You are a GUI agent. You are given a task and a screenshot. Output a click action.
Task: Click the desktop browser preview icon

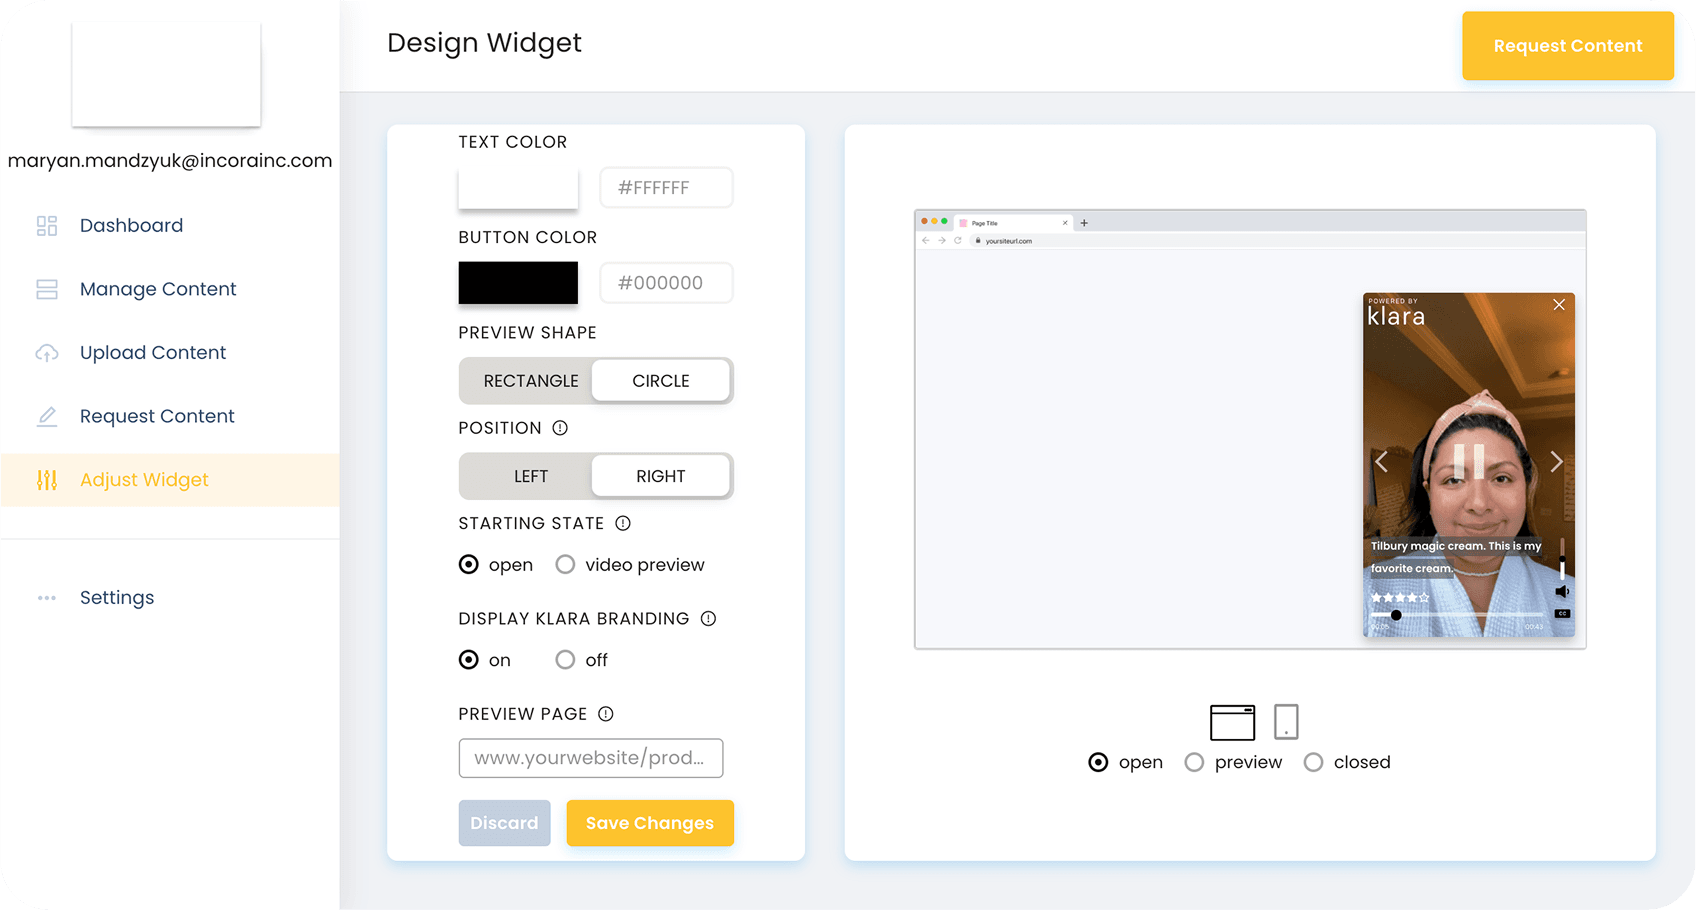1232,722
